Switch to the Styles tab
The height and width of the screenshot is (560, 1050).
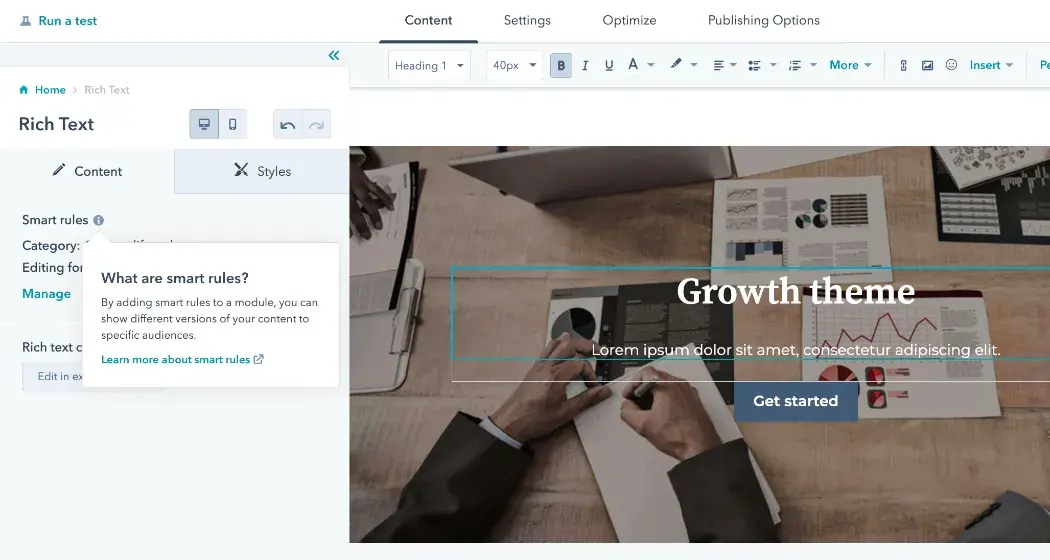tap(262, 171)
